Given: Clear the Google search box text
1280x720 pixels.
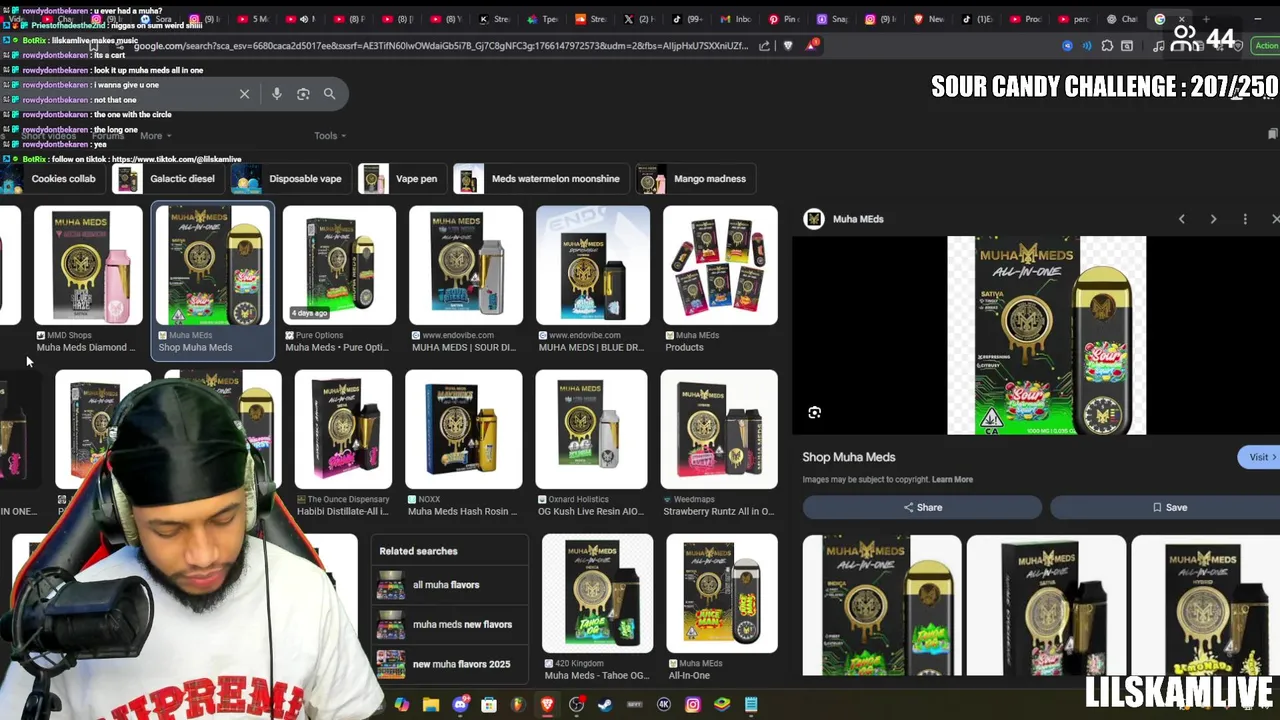Looking at the screenshot, I should click(244, 94).
